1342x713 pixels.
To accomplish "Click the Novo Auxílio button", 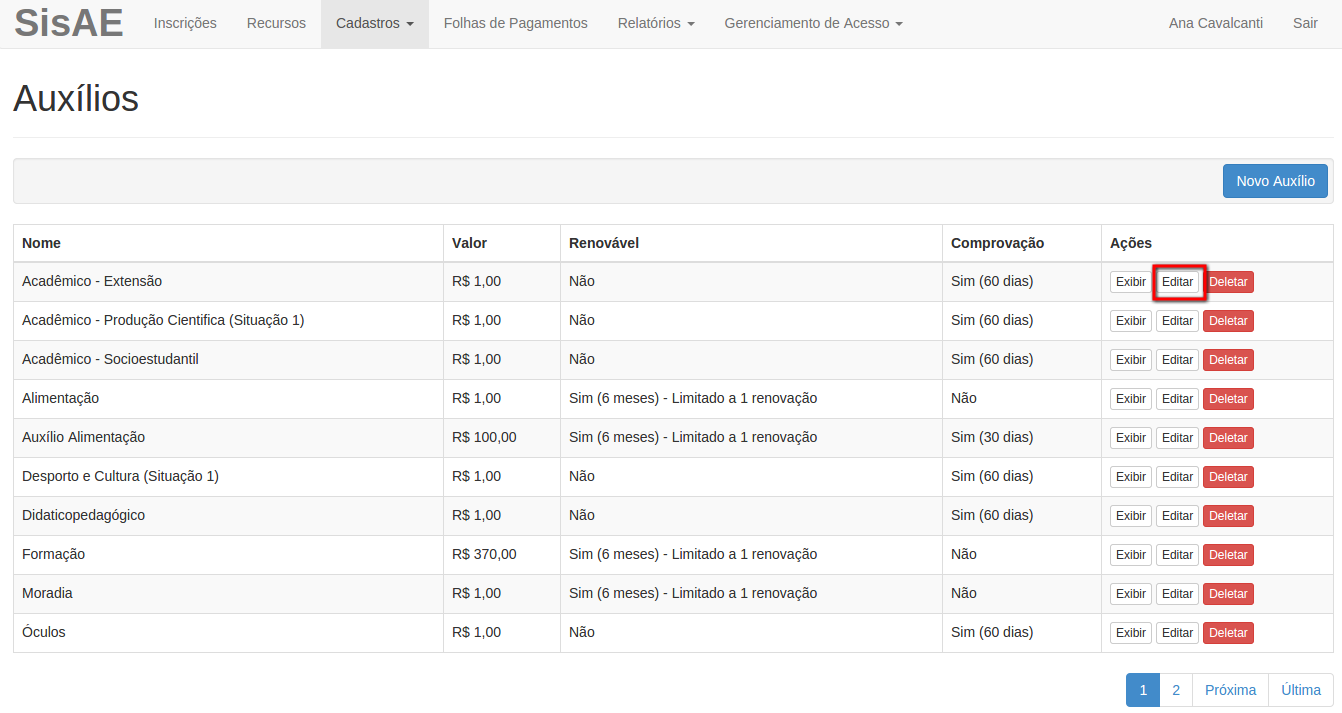I will pos(1275,181).
